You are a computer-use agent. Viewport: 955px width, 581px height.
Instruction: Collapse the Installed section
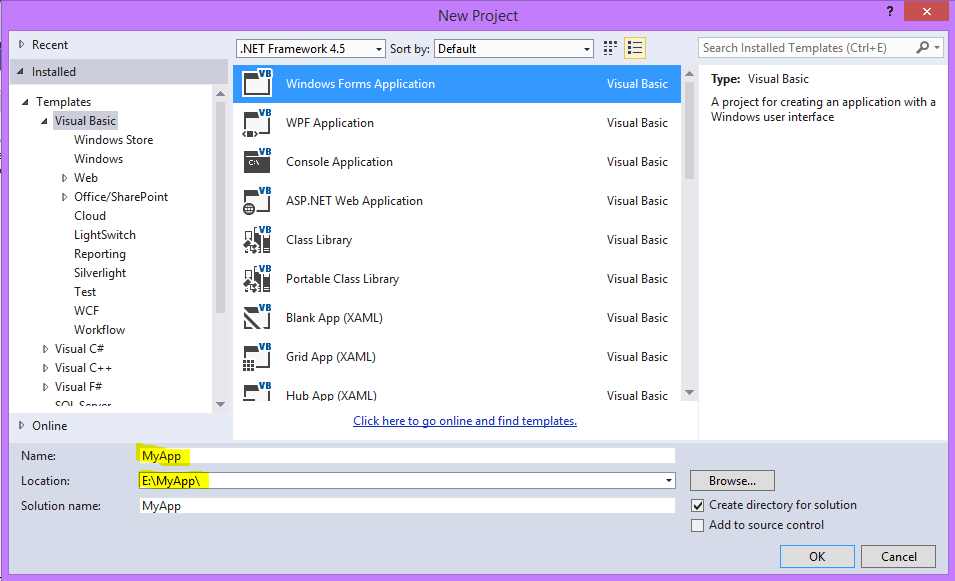20,71
